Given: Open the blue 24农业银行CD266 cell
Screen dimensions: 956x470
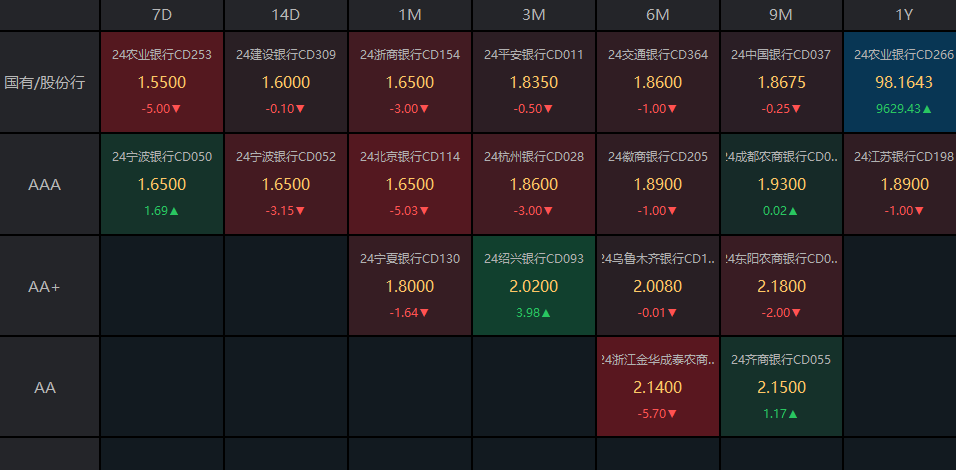Looking at the screenshot, I should [x=900, y=82].
